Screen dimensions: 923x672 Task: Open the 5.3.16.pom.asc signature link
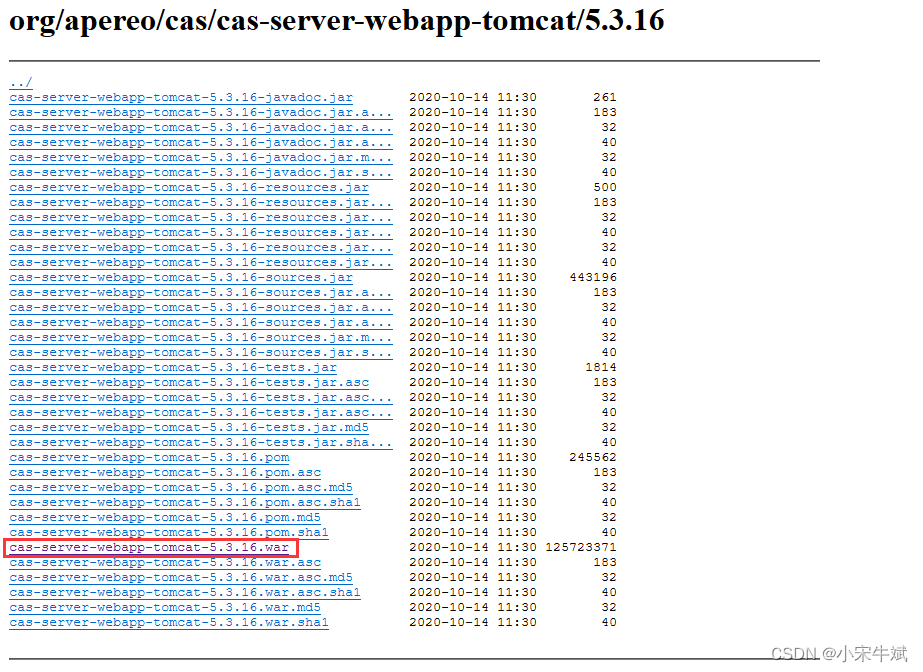pos(165,473)
